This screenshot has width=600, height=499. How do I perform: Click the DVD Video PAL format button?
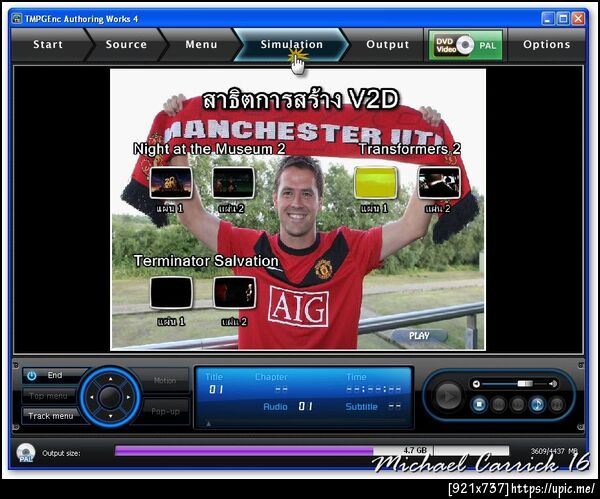coord(465,45)
